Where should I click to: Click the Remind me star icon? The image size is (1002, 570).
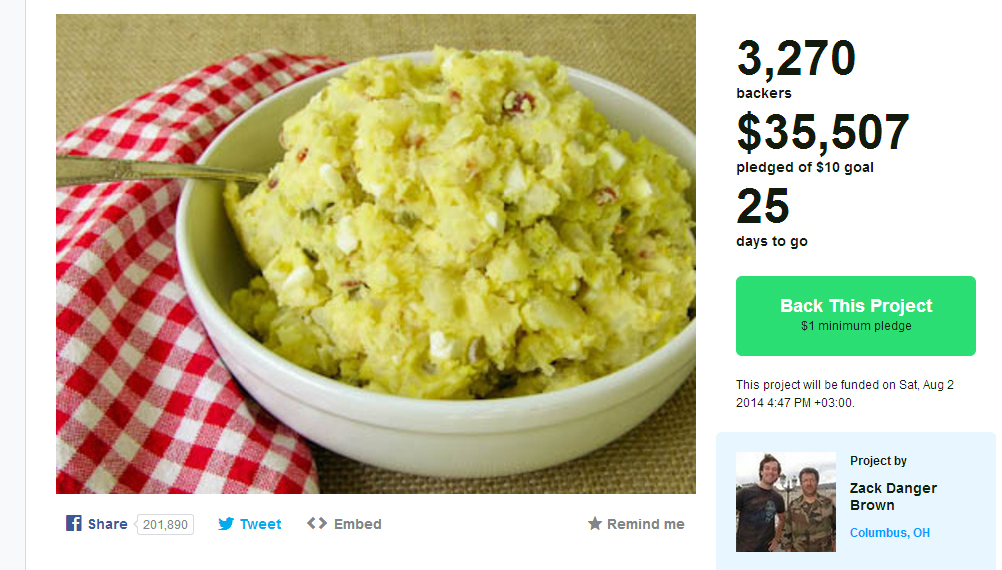(x=595, y=524)
